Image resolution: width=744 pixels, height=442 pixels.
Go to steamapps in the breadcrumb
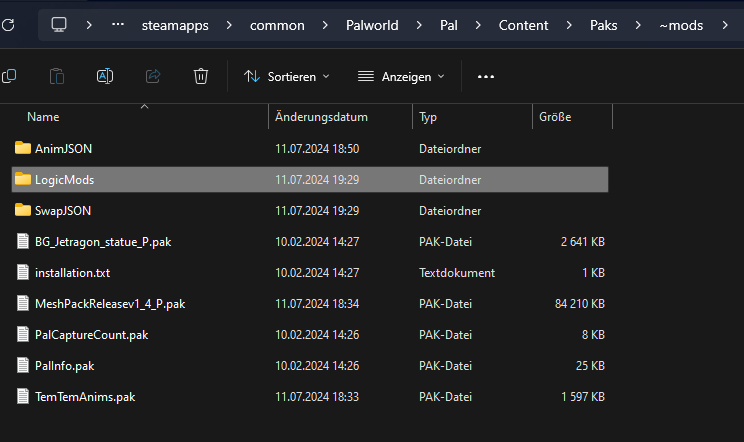pyautogui.click(x=175, y=25)
